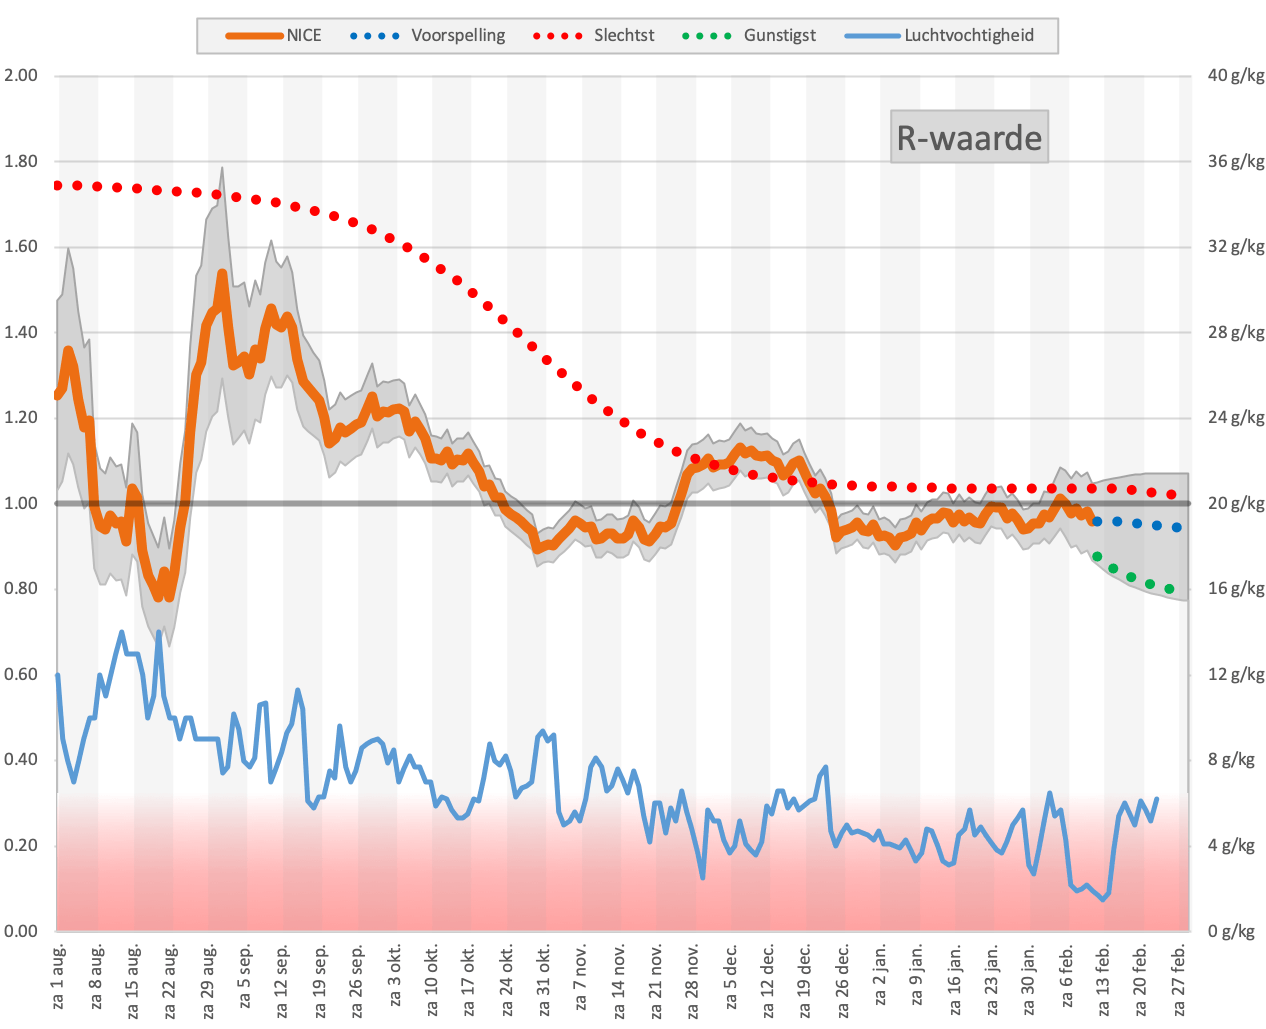Click the orange NICE line swatch
Viewport: 1266px width, 1029px height.
click(x=255, y=36)
